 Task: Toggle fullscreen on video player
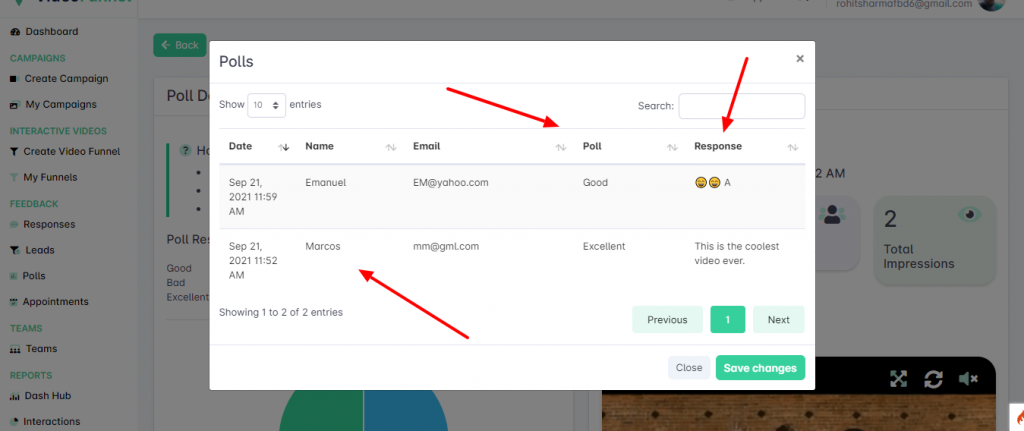(899, 379)
